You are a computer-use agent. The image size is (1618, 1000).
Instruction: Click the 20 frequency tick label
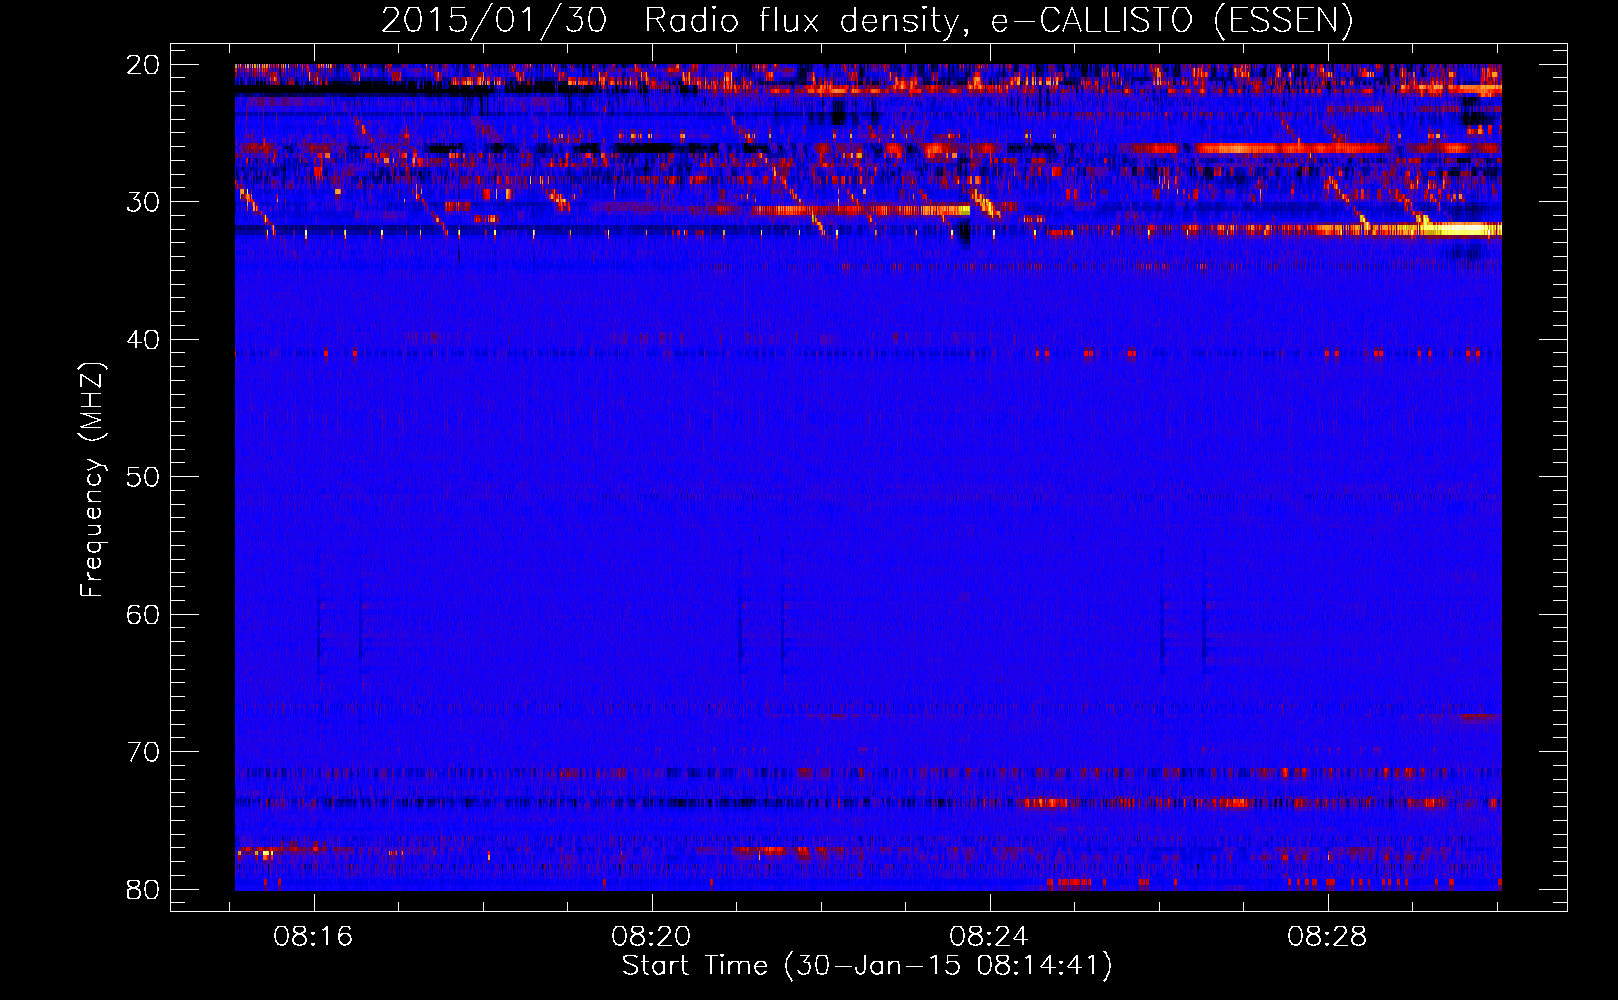[143, 65]
